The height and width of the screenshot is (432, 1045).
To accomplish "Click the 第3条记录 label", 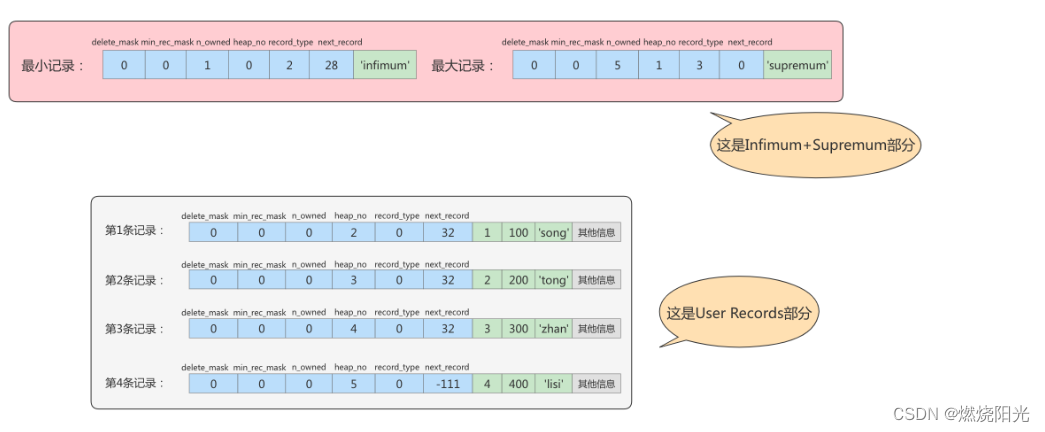I will pyautogui.click(x=135, y=329).
